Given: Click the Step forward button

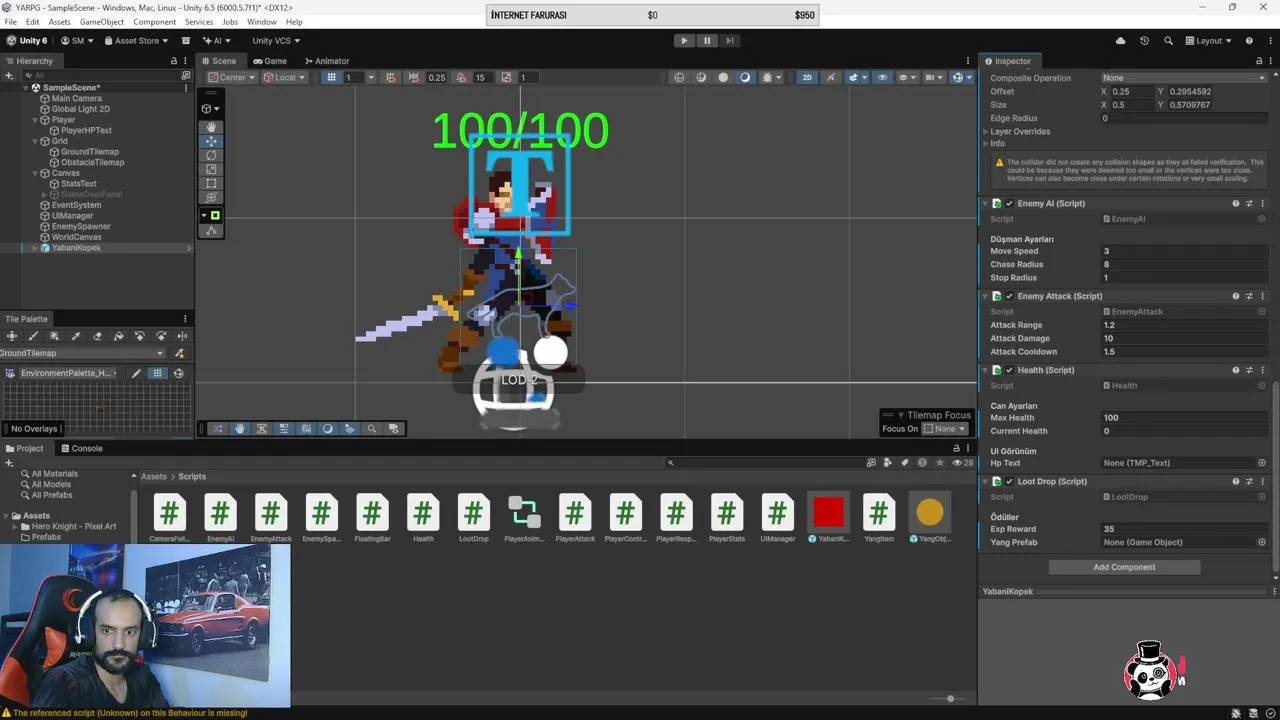Looking at the screenshot, I should click(730, 41).
